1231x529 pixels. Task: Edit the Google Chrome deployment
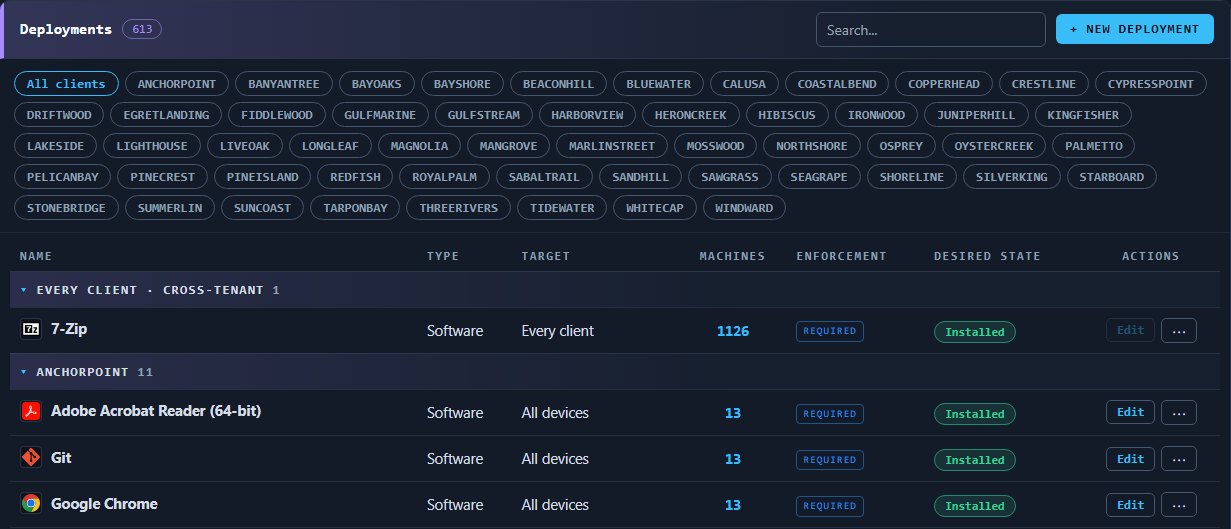(x=1130, y=505)
